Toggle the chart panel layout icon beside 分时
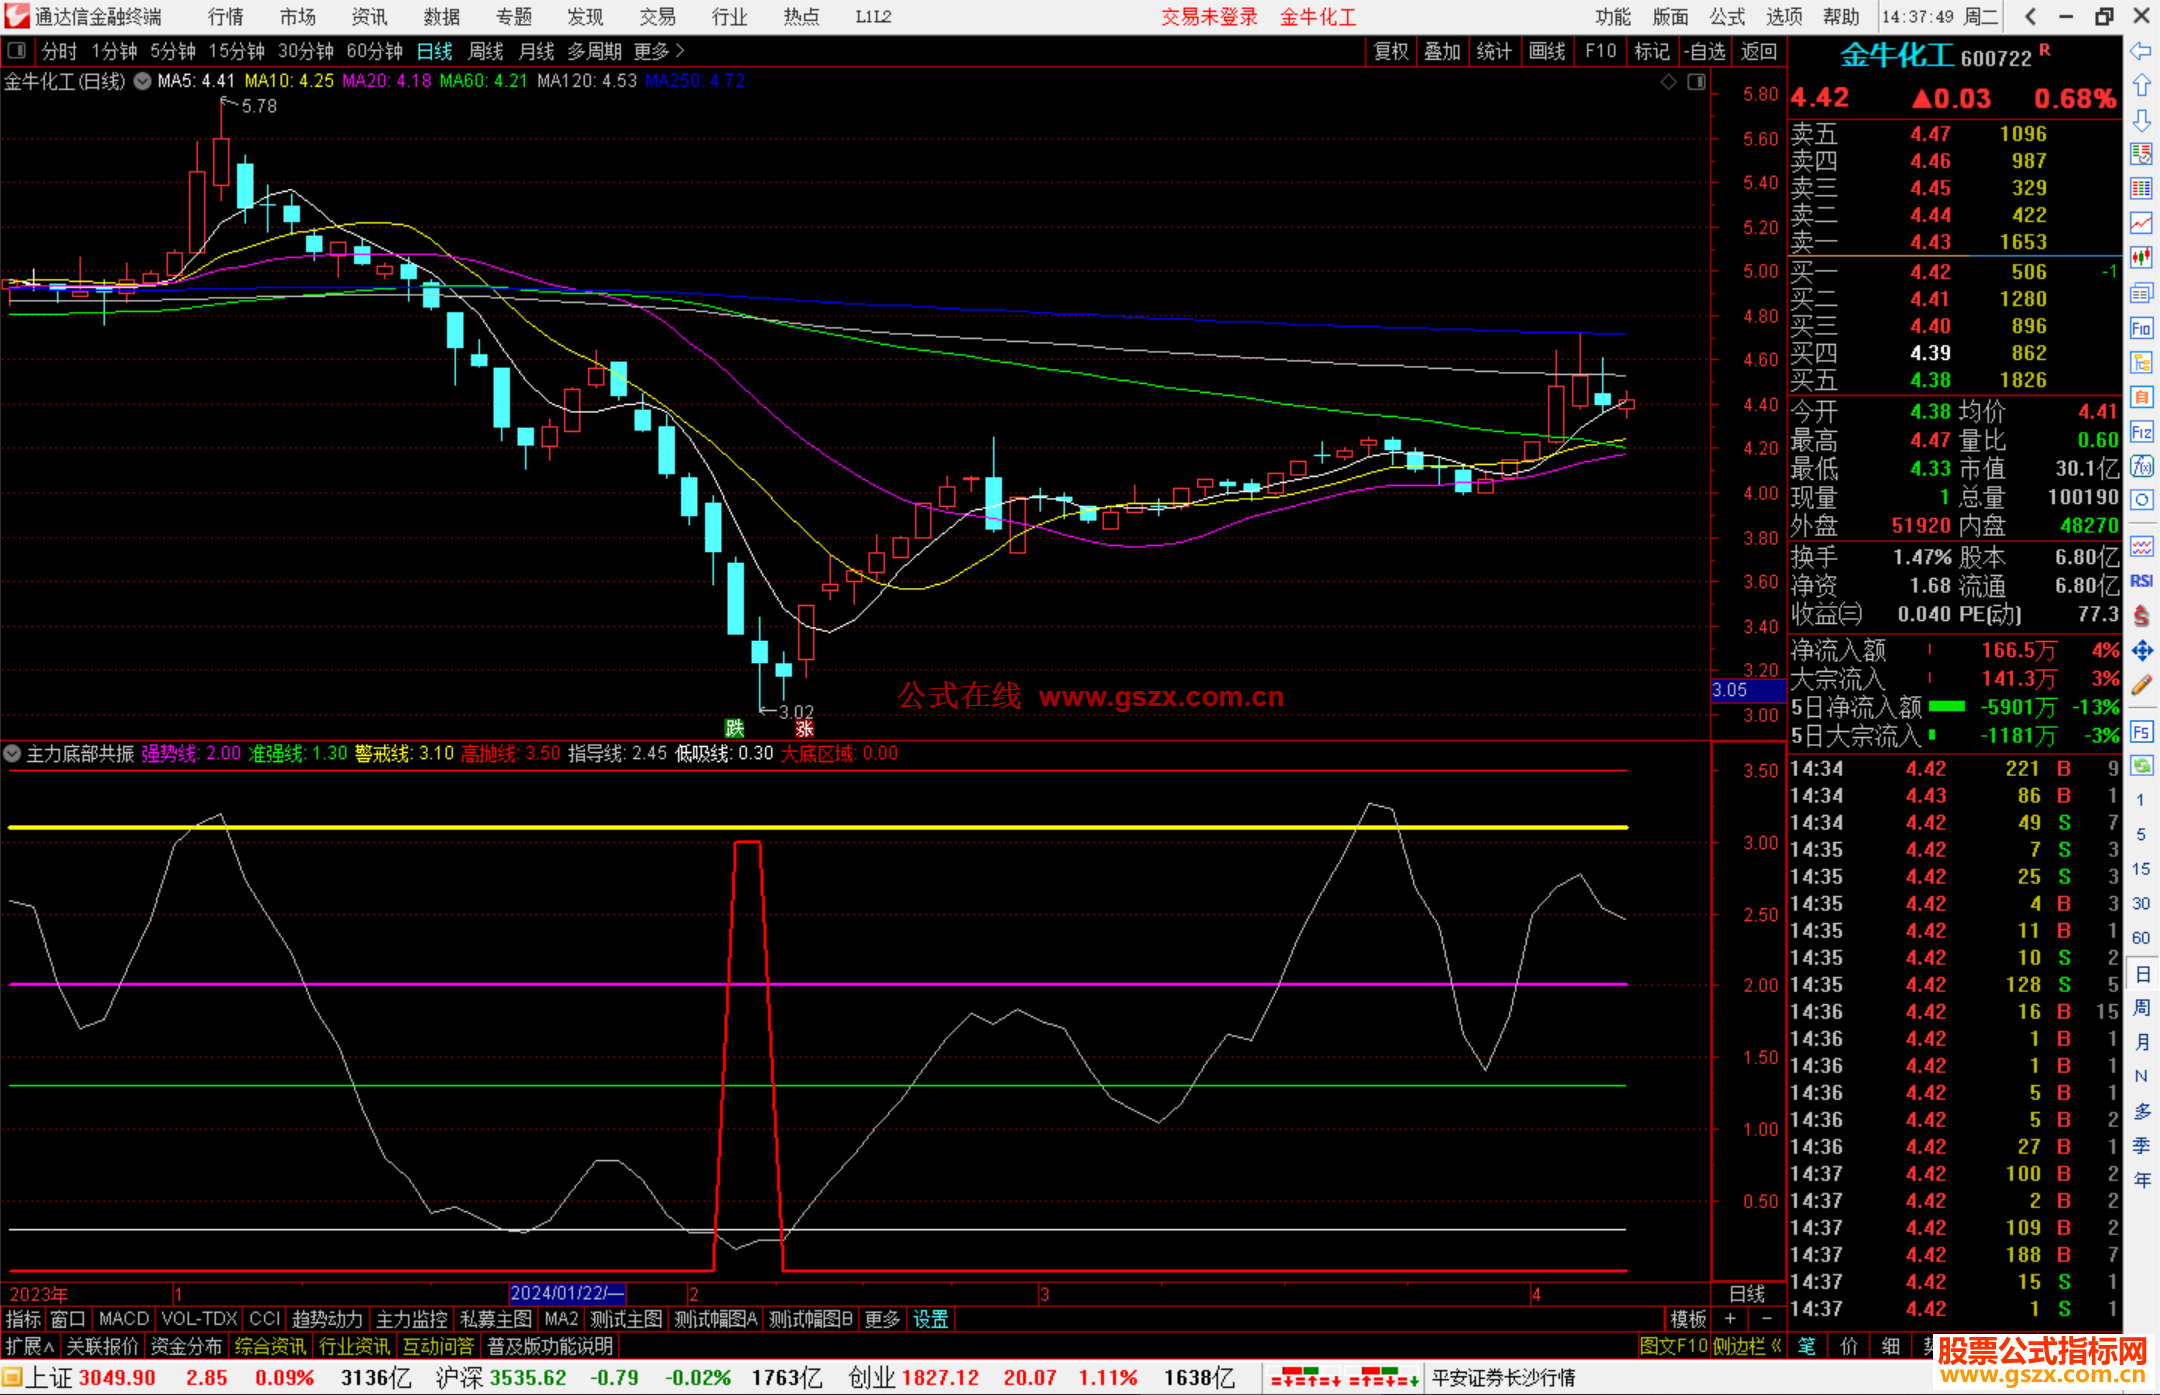Image resolution: width=2160 pixels, height=1395 pixels. point(17,51)
